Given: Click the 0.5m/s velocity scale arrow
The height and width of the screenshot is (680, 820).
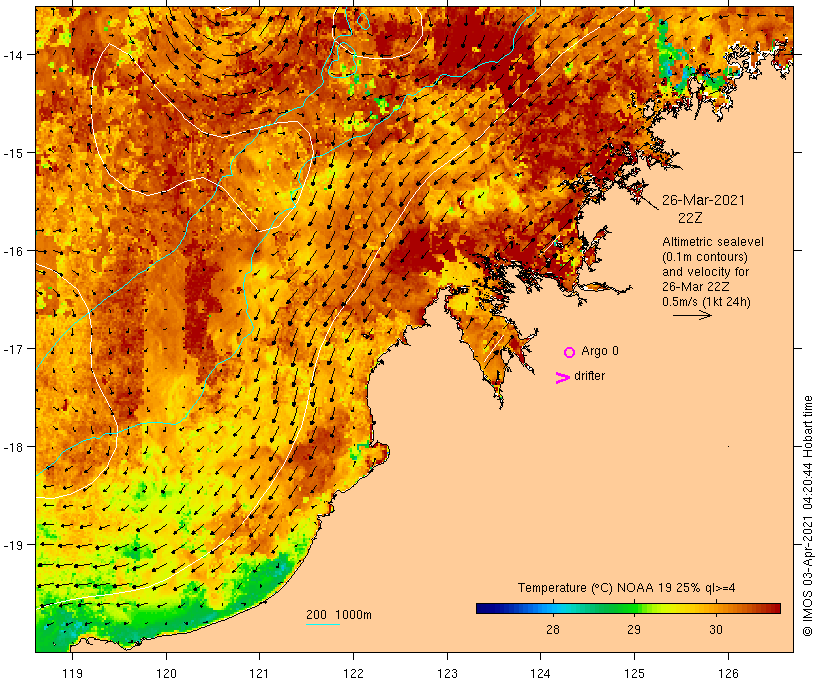Looking at the screenshot, I should point(692,315).
